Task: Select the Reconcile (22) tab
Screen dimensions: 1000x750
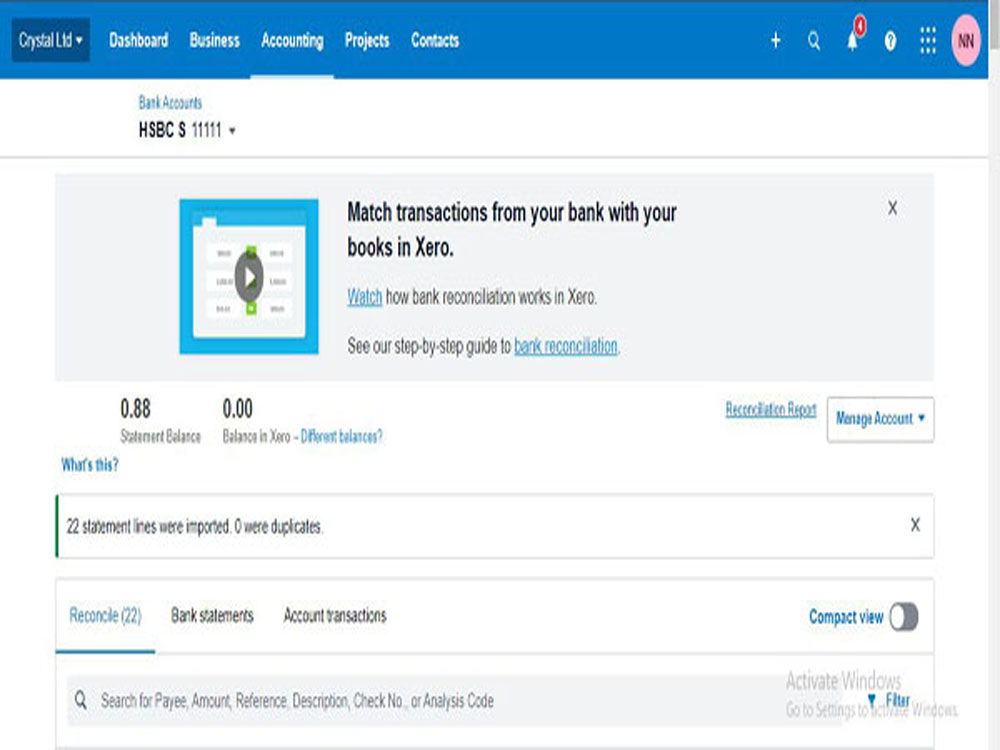Action: [x=105, y=615]
